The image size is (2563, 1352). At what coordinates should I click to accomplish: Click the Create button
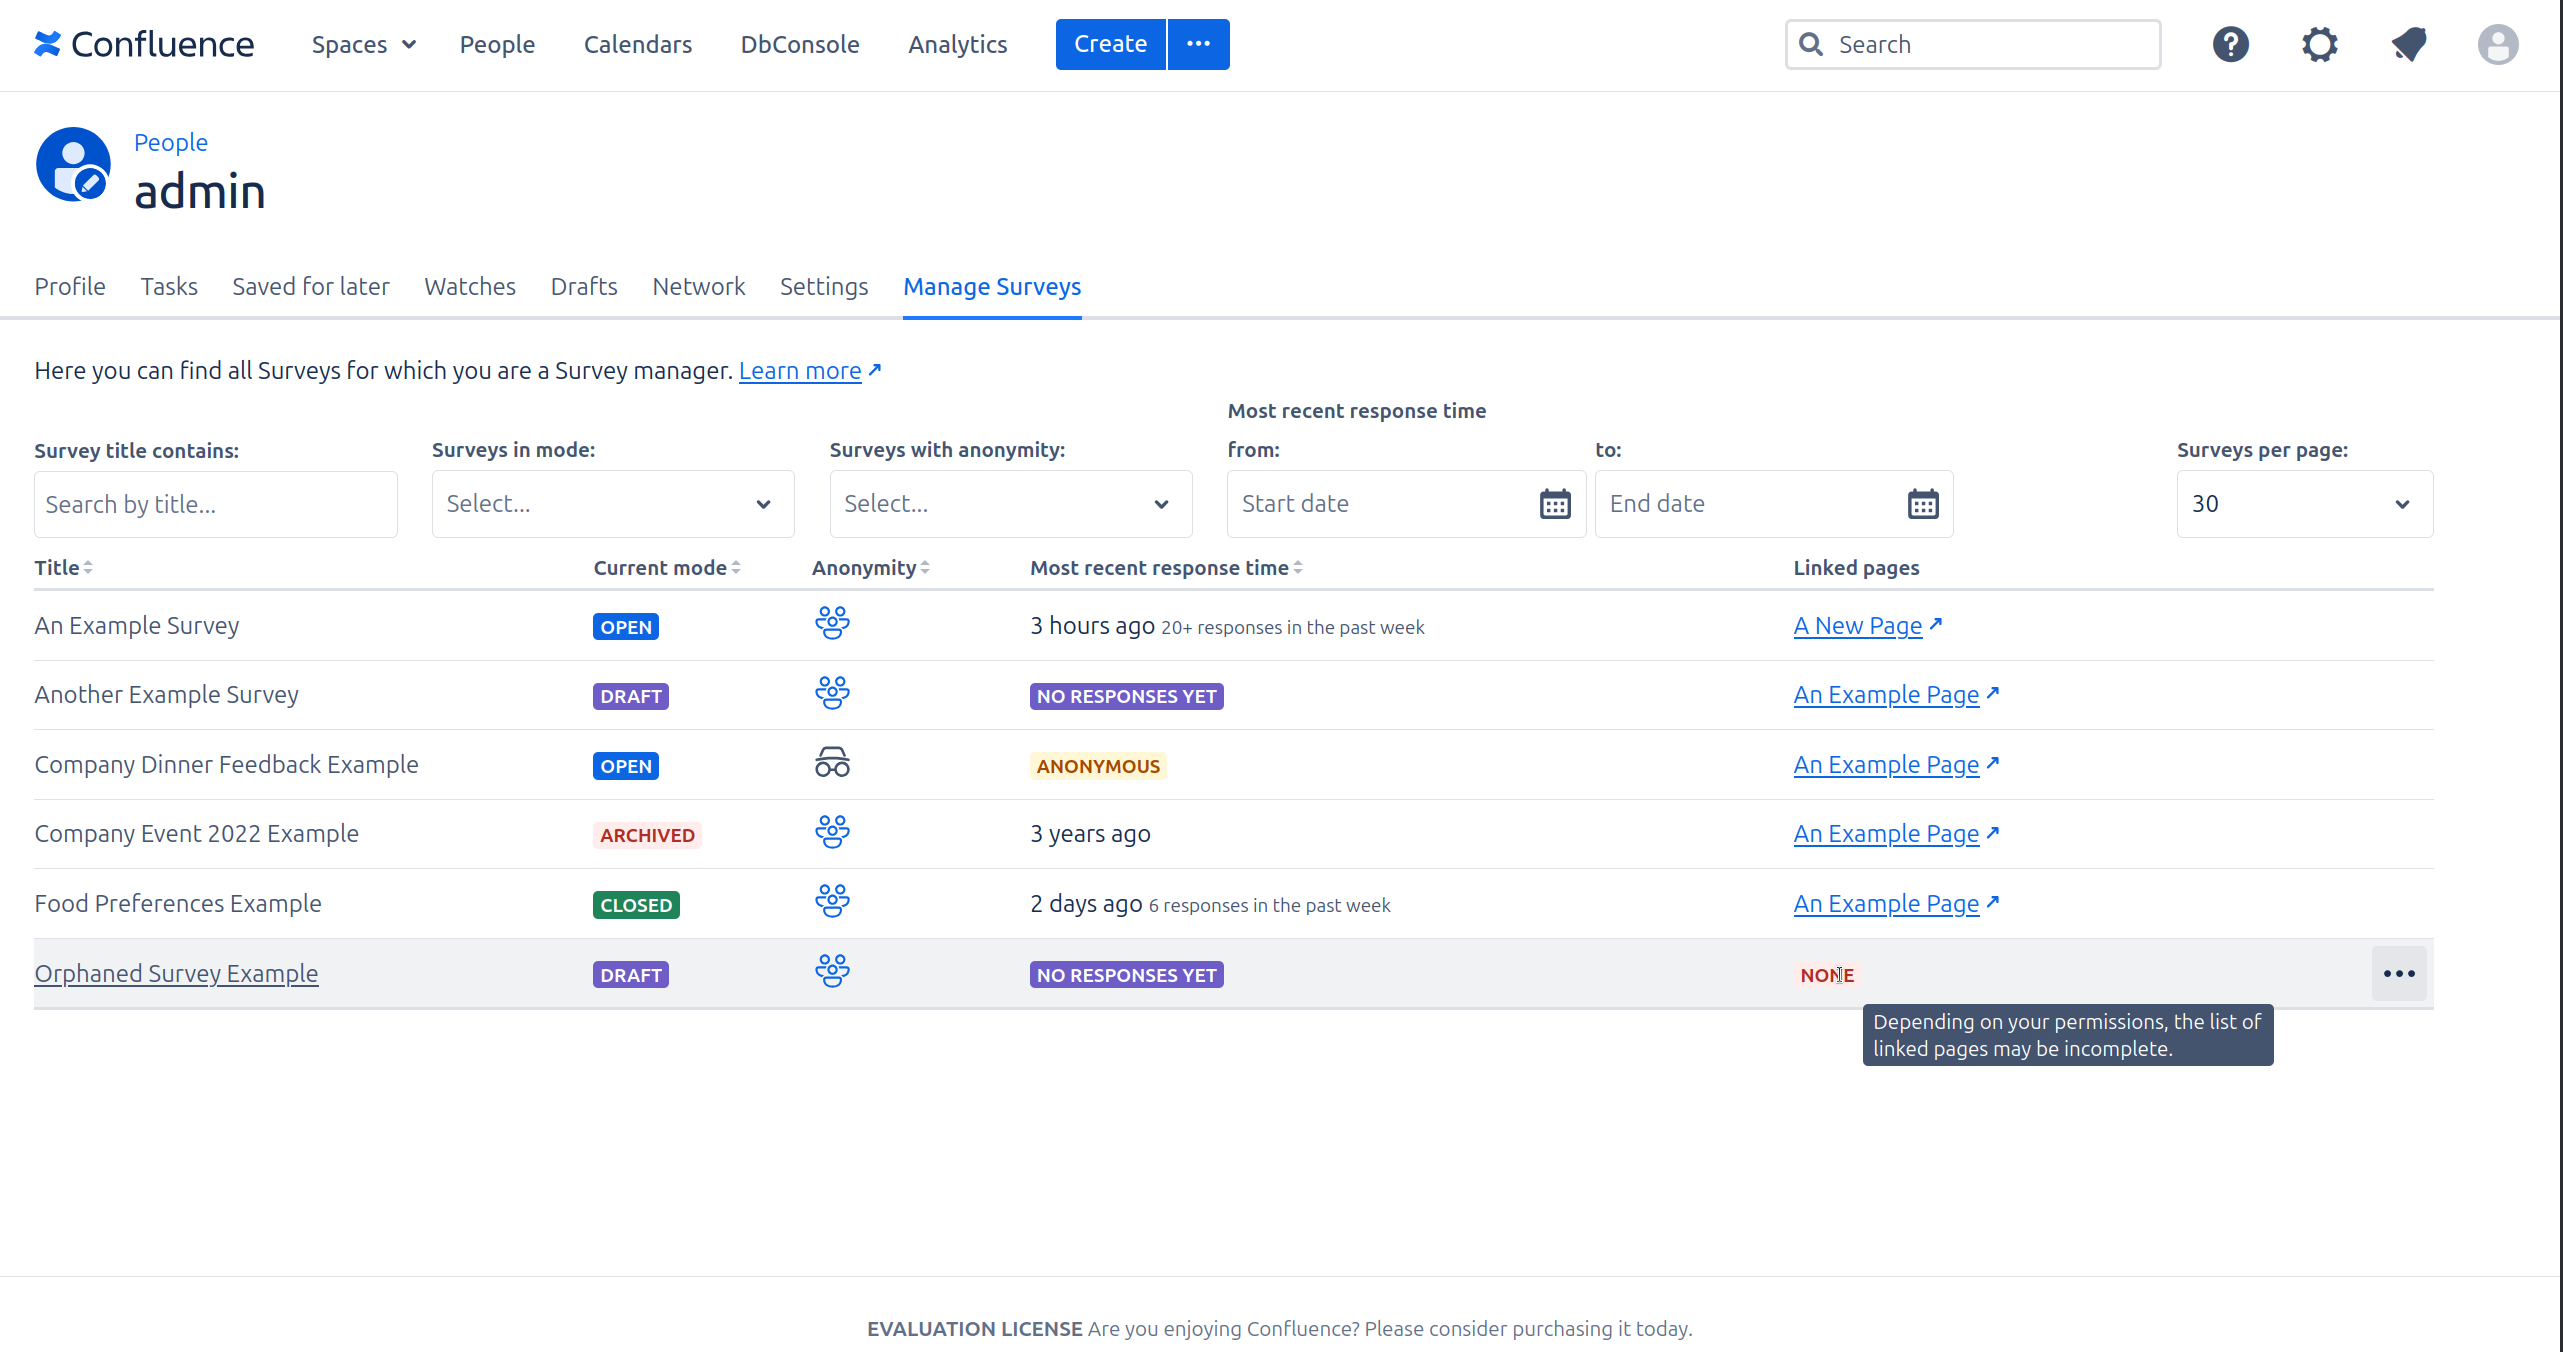[x=1110, y=45]
